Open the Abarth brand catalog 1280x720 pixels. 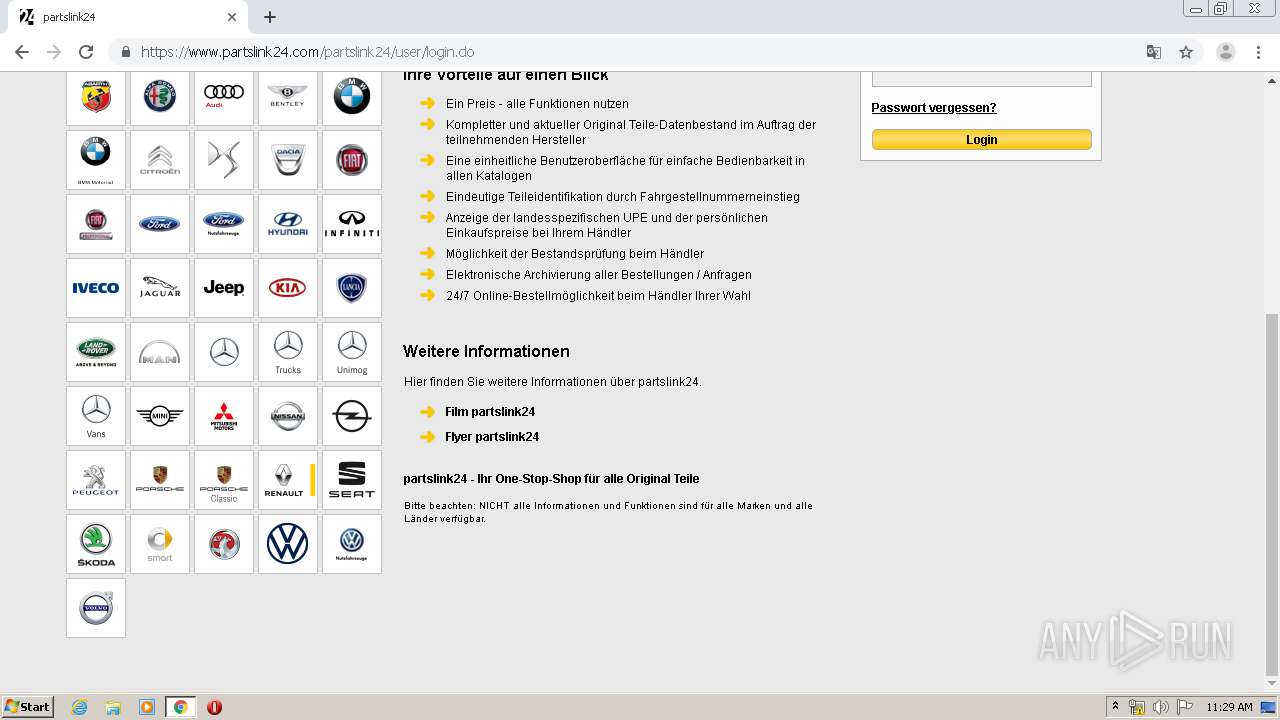pos(96,97)
